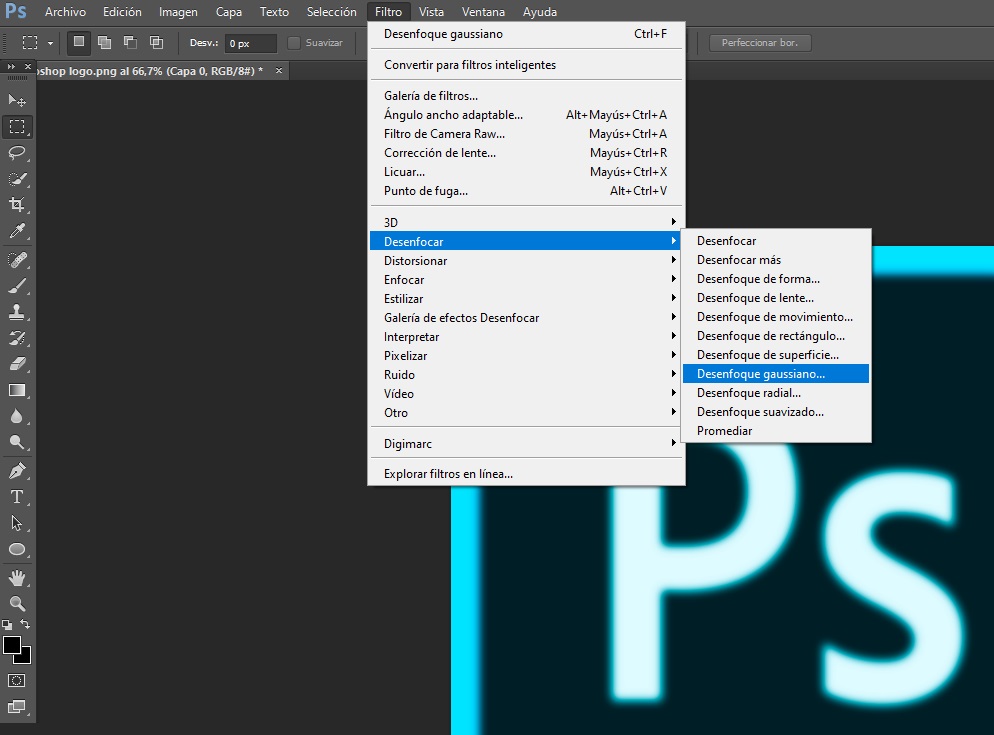Select the Zoom magnifier tool
Image resolution: width=994 pixels, height=735 pixels.
(x=17, y=604)
